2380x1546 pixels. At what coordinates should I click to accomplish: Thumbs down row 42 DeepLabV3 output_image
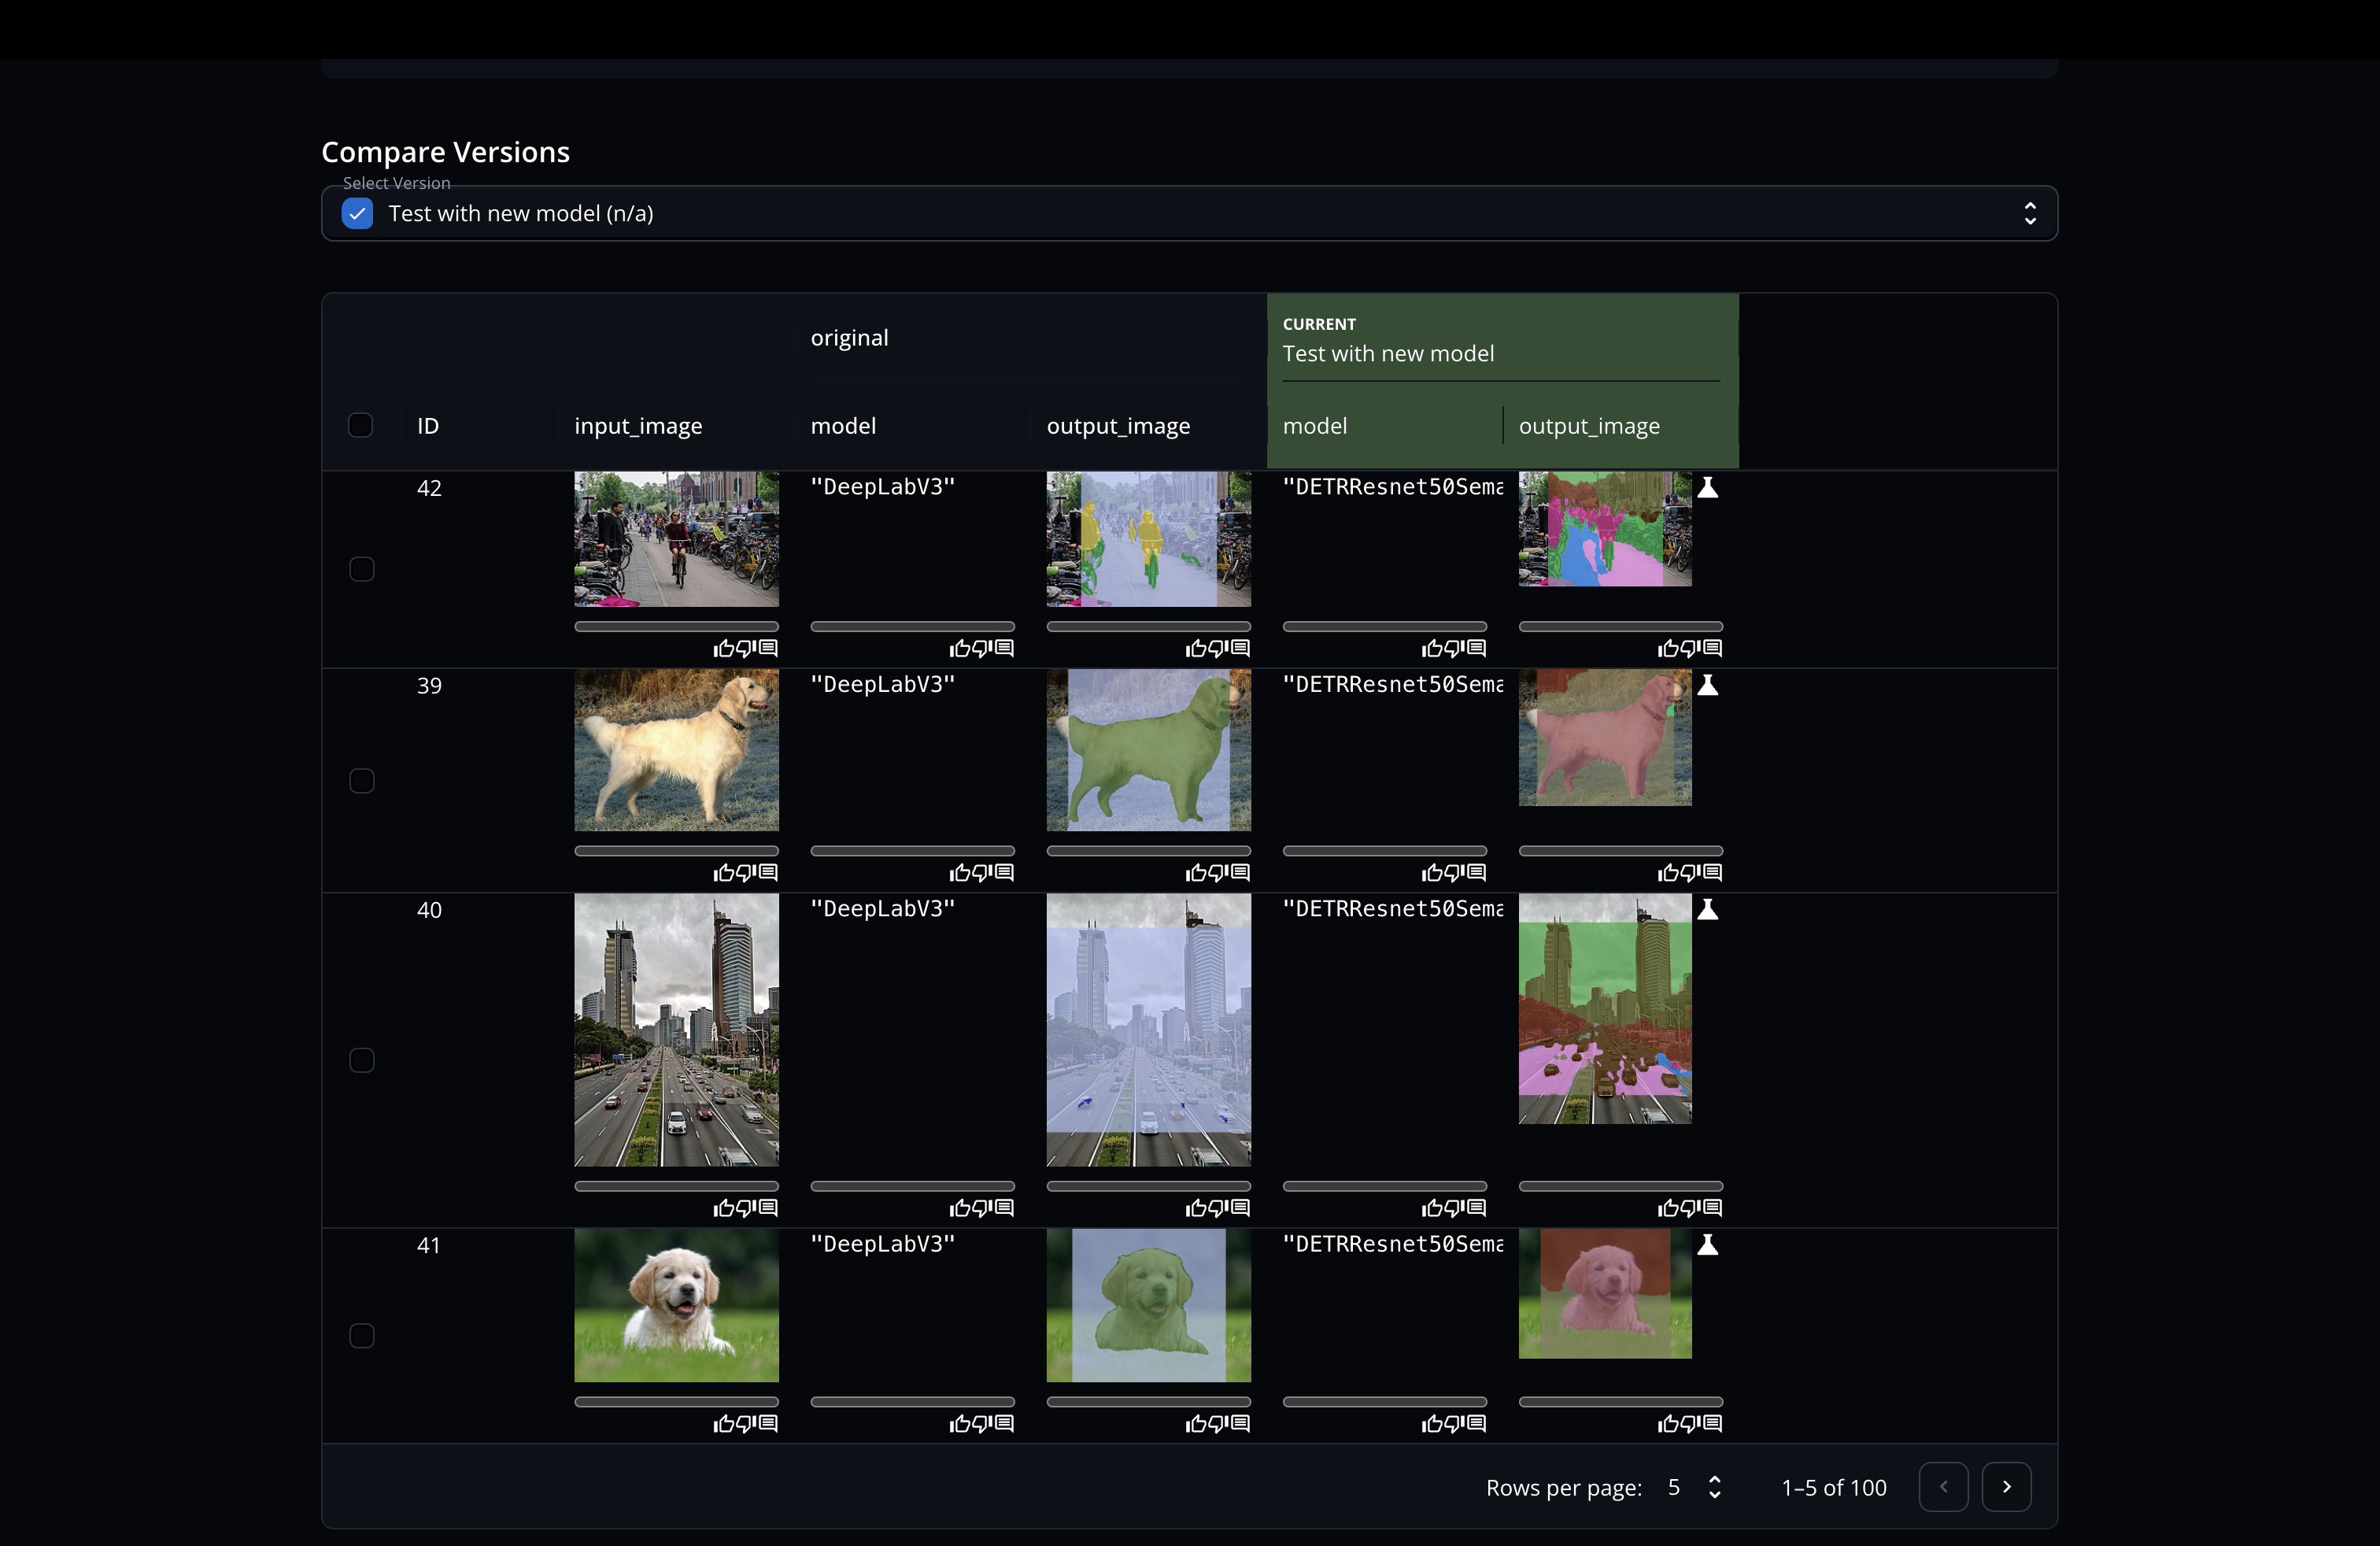tap(1219, 649)
